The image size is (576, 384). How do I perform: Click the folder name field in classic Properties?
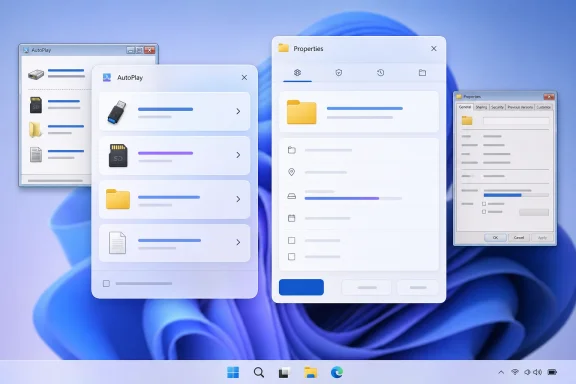(x=516, y=121)
